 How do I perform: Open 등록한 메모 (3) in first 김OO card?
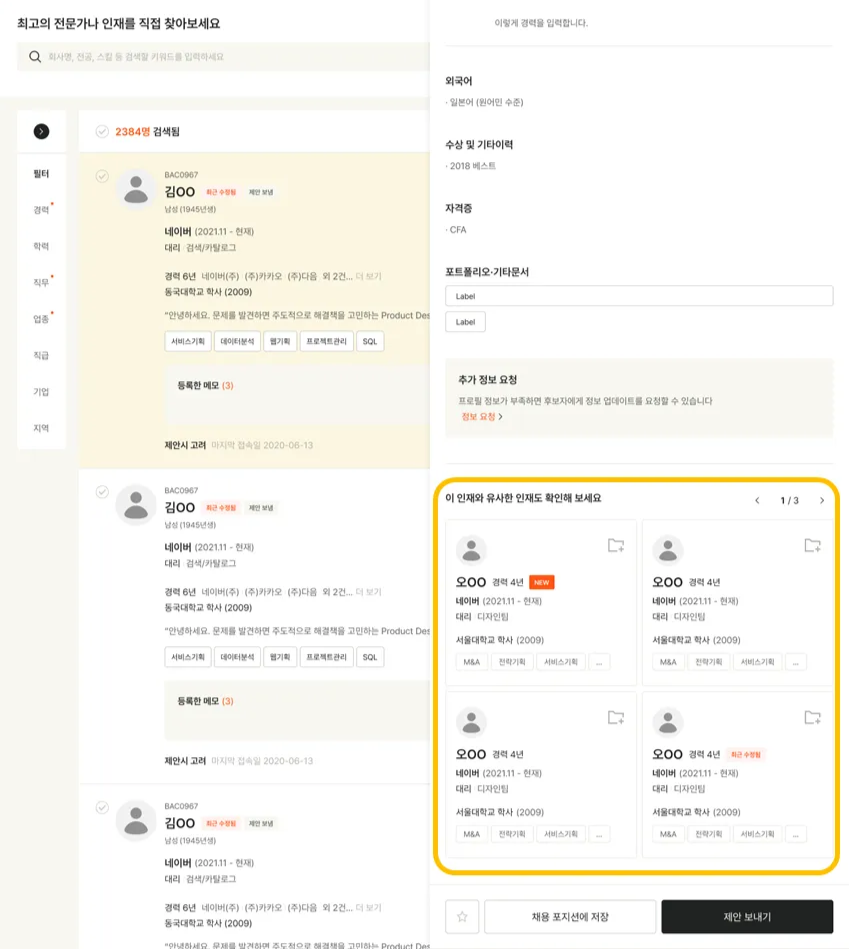(x=205, y=386)
